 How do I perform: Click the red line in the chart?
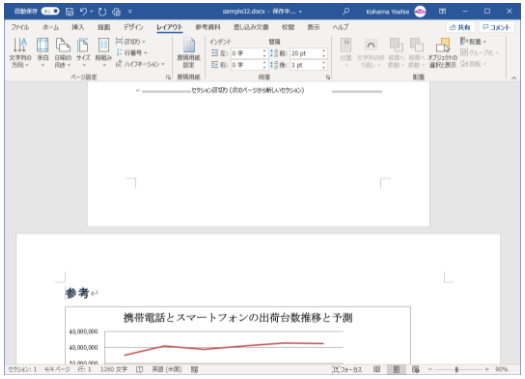224,348
